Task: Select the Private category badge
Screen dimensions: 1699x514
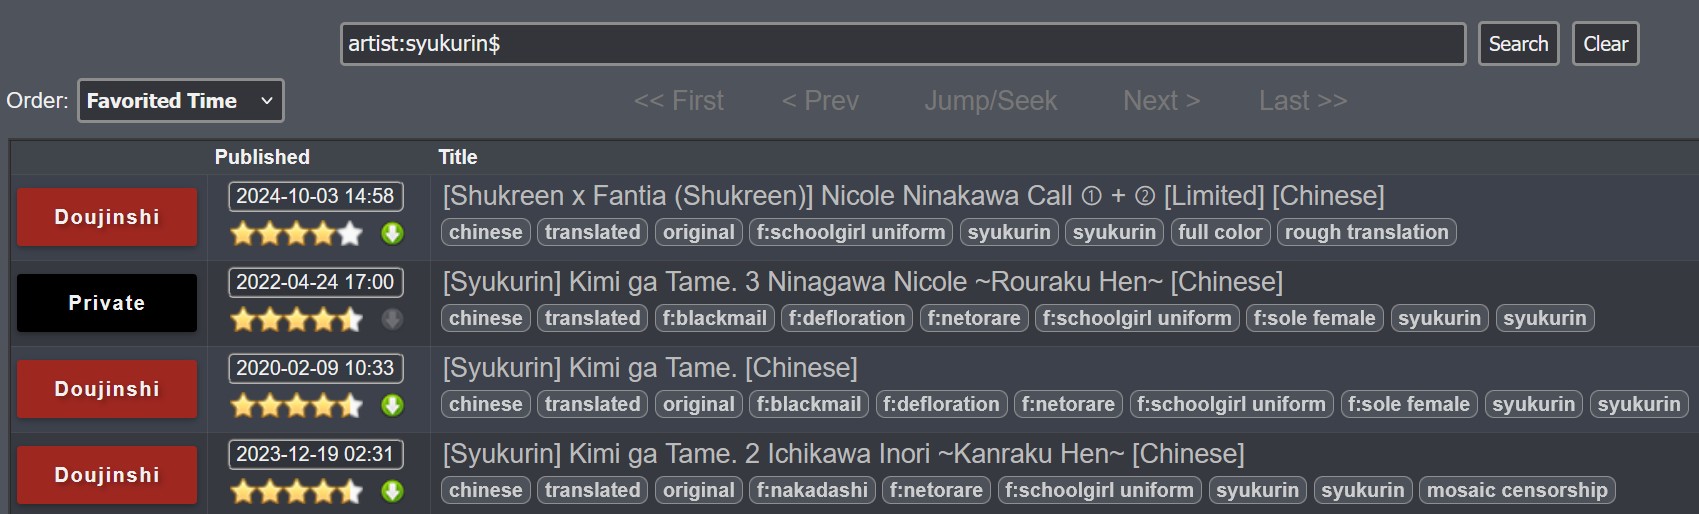Action: point(107,303)
